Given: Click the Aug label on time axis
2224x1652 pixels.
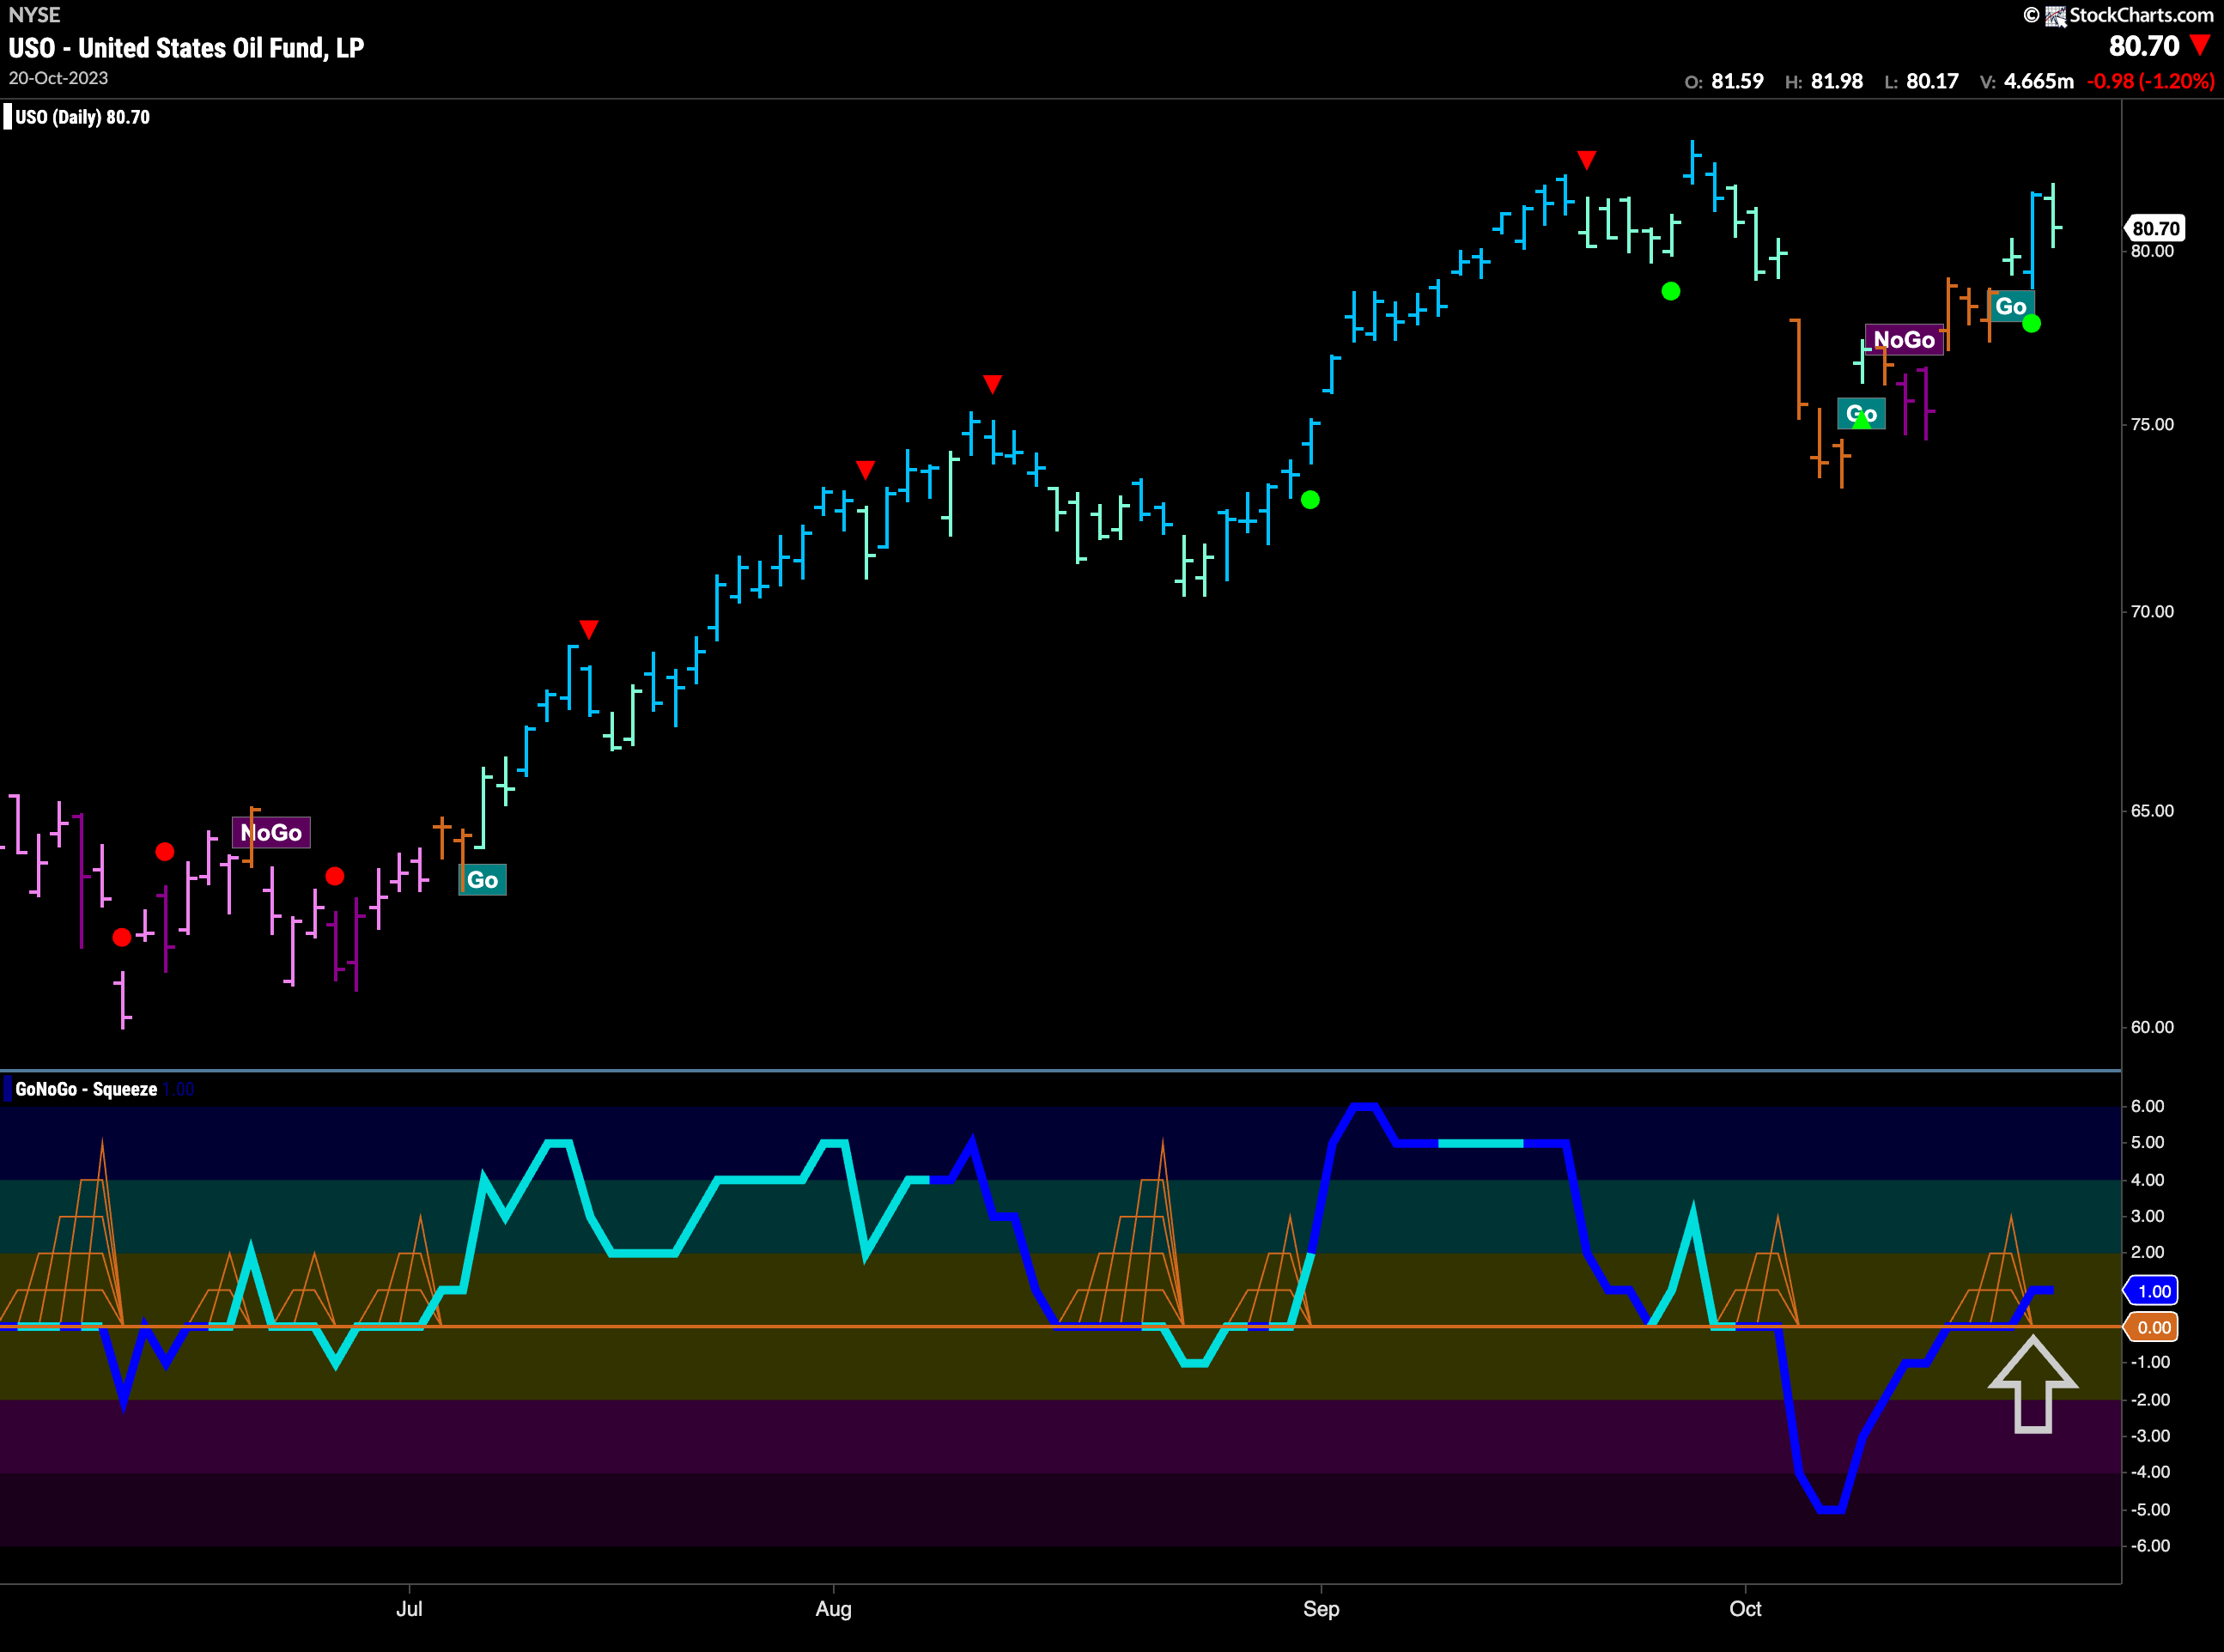Looking at the screenshot, I should coord(833,1609).
